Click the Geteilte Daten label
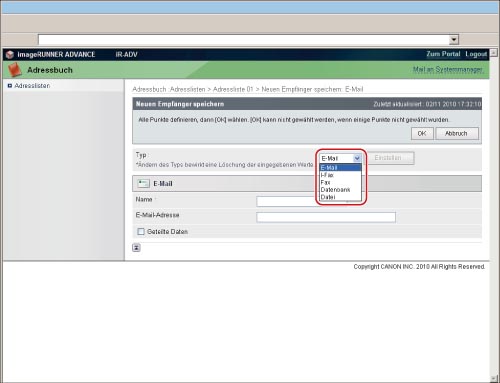 click(167, 231)
